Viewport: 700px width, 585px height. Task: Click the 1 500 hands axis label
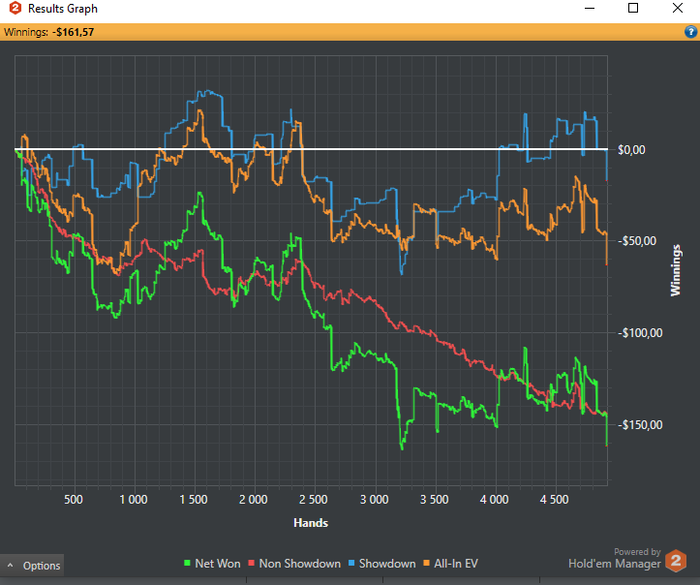click(193, 499)
